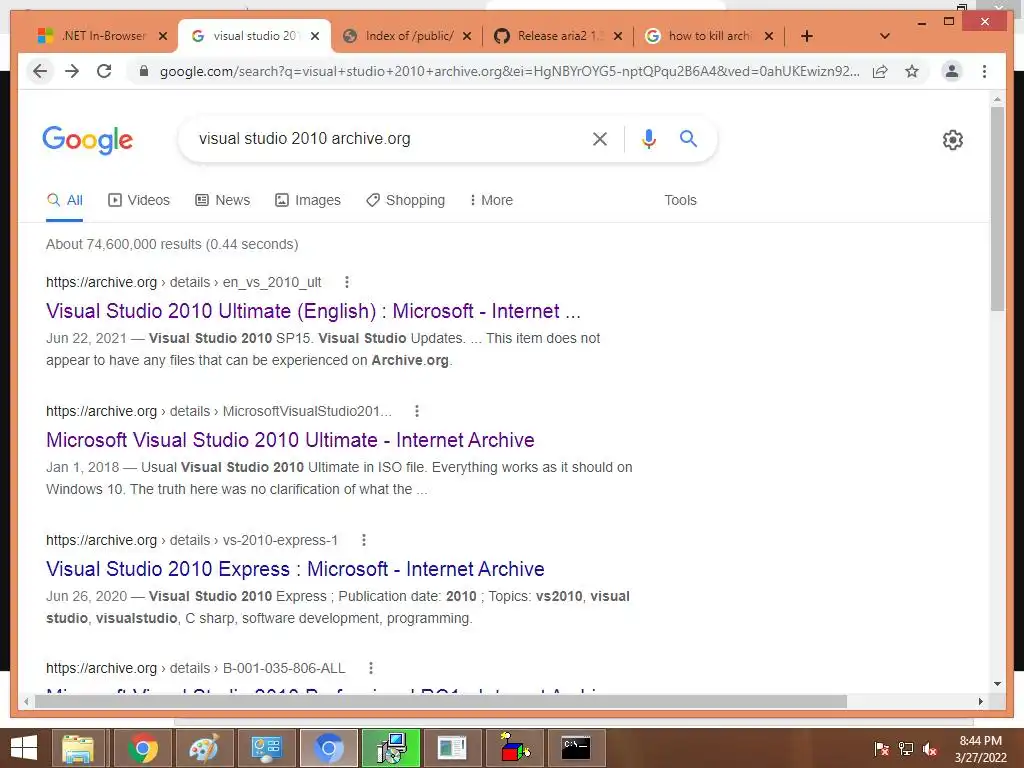Open the Command Prompt taskbar icon
This screenshot has width=1024, height=768.
click(576, 748)
